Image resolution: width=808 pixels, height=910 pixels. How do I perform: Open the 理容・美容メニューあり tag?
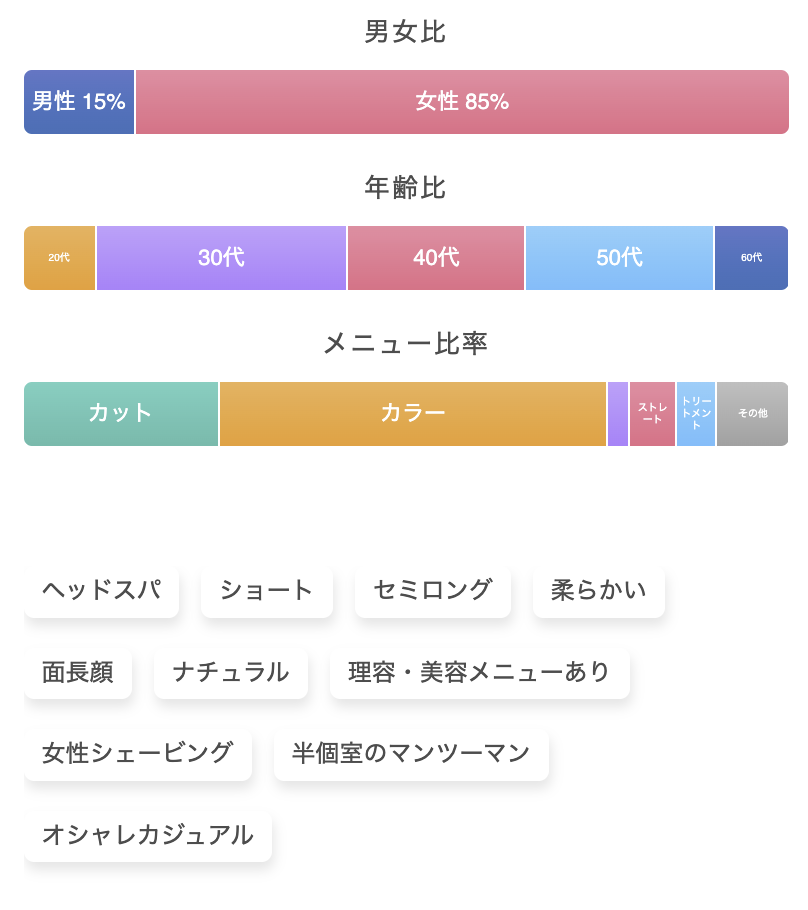[480, 672]
